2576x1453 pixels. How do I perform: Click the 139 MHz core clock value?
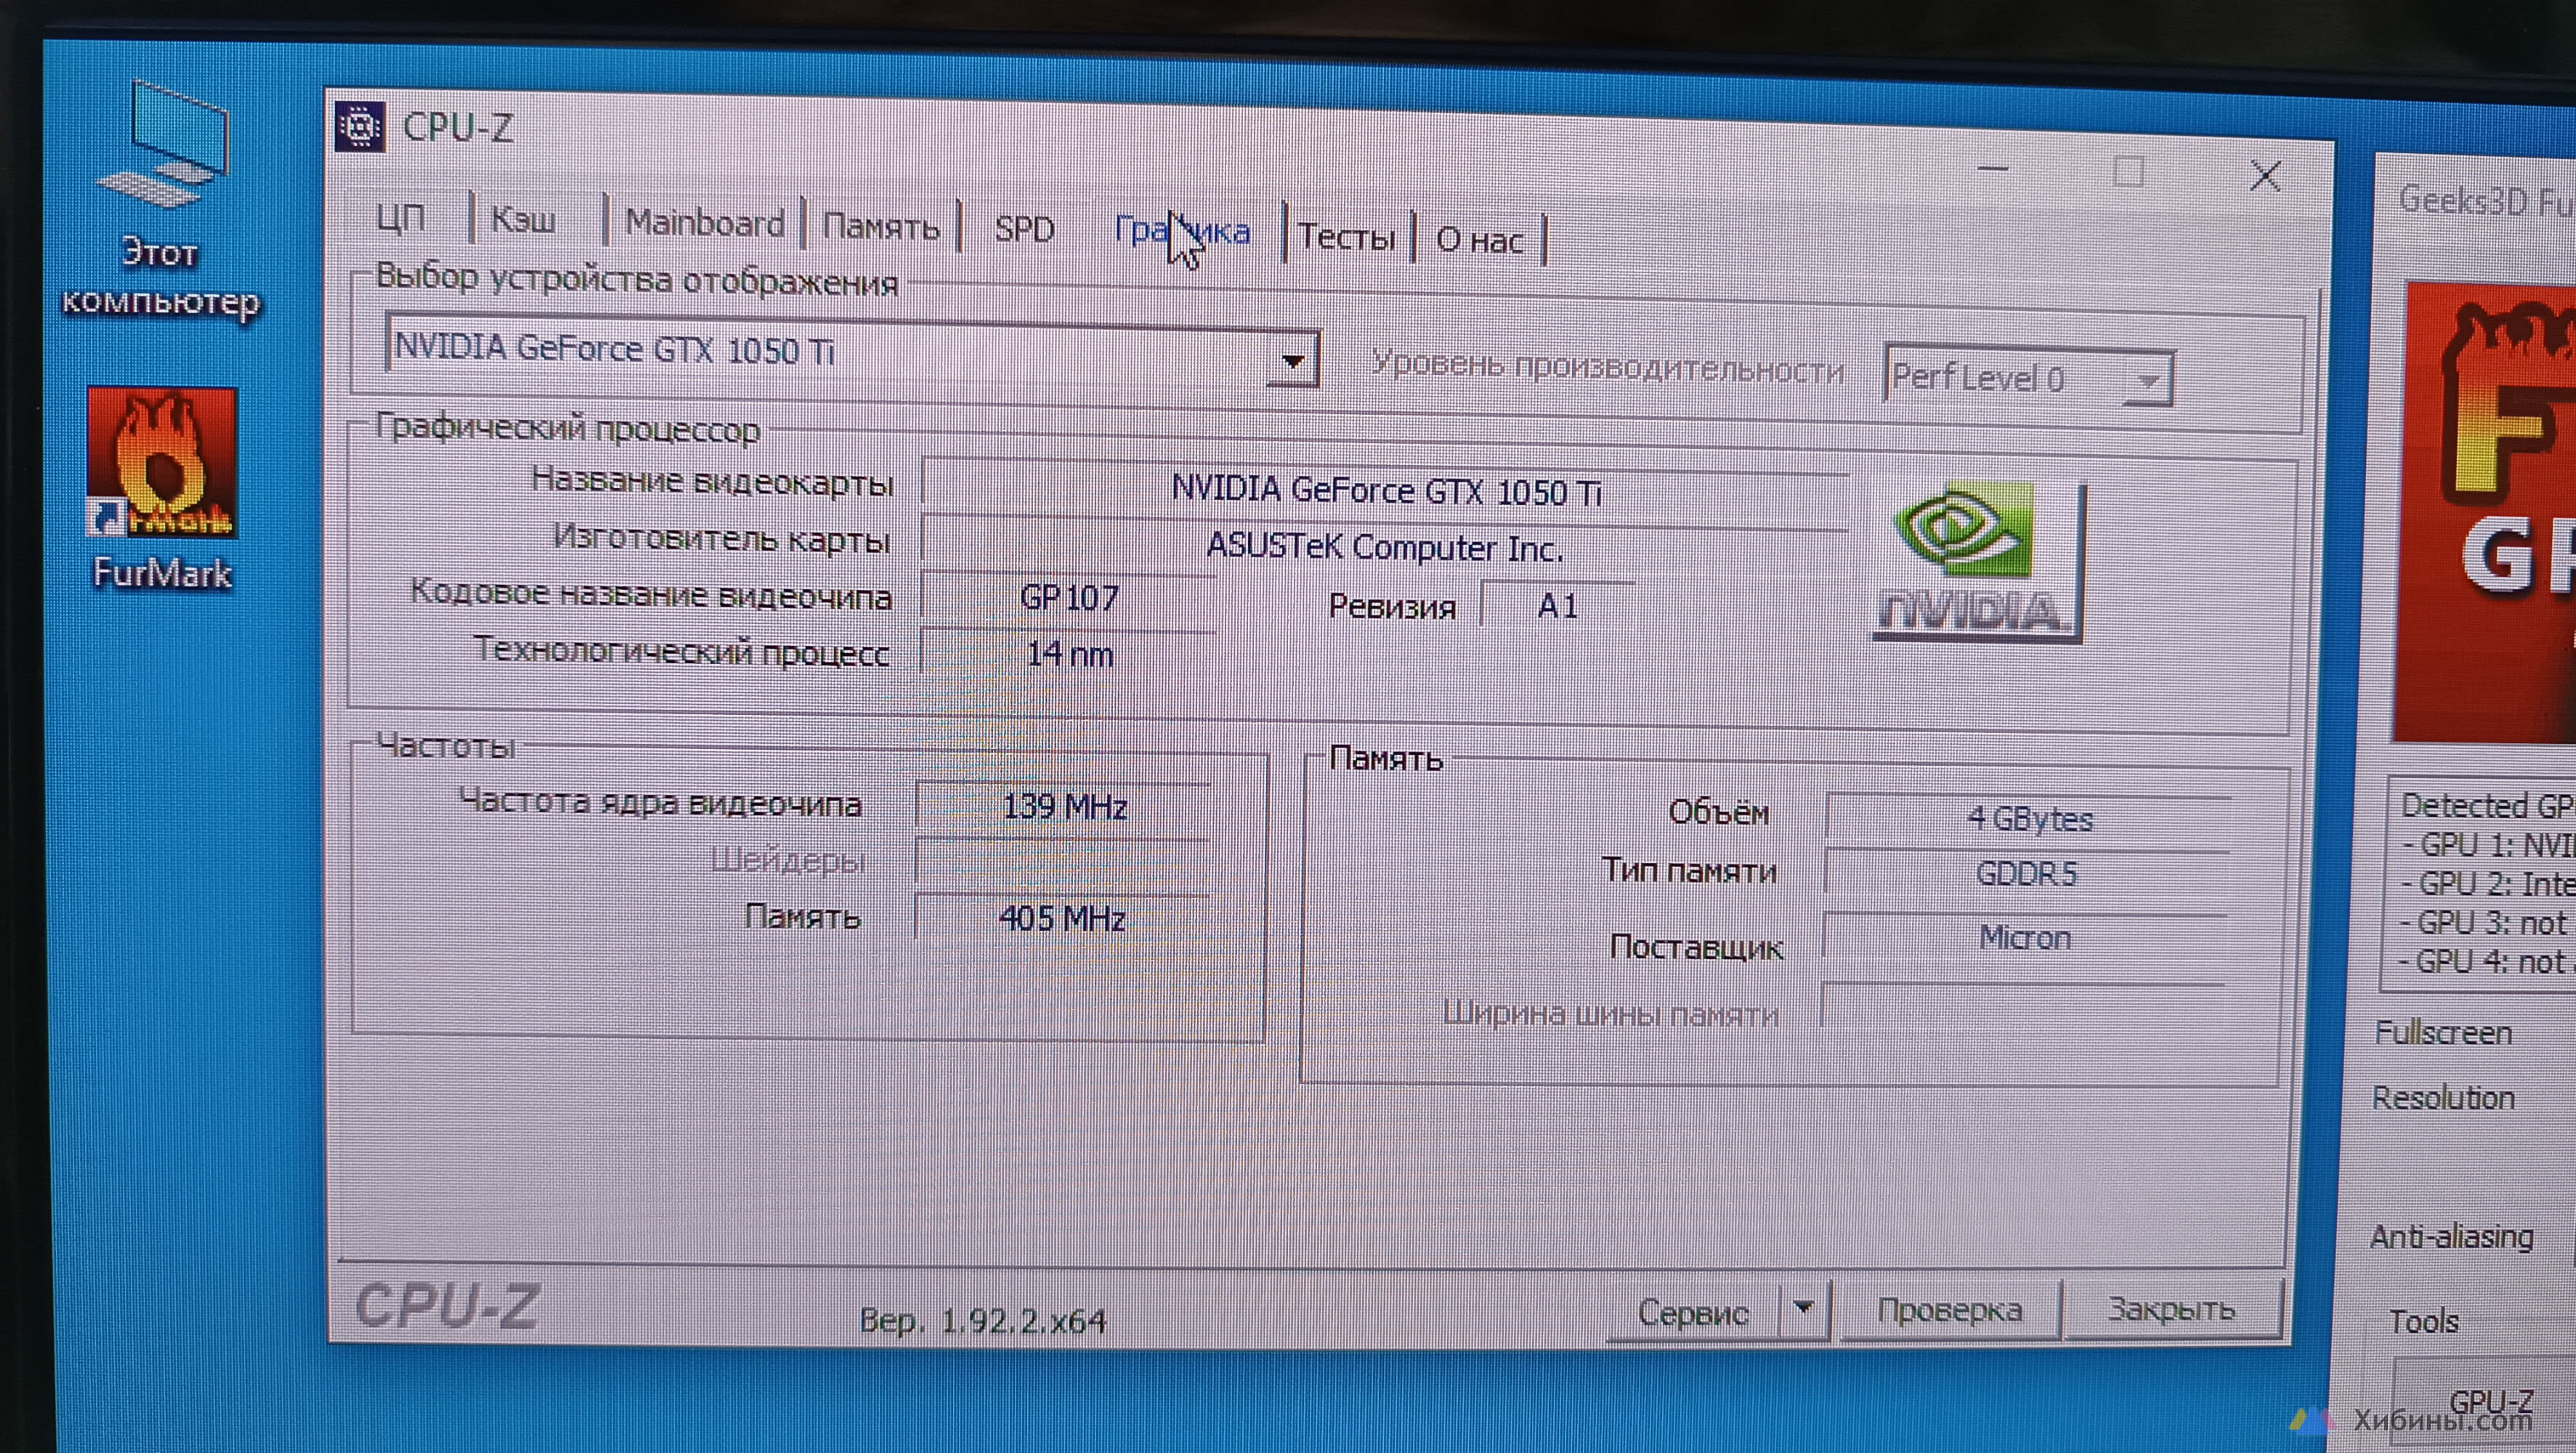tap(1064, 806)
